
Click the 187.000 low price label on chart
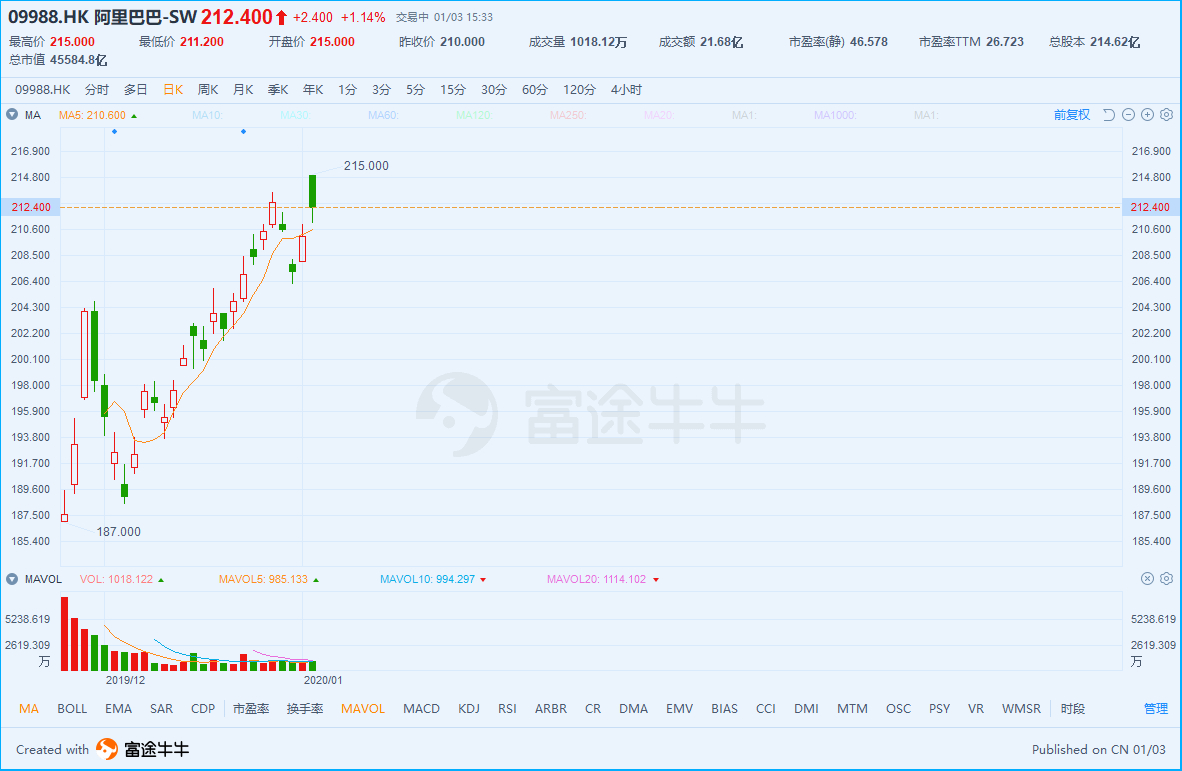[x=118, y=532]
